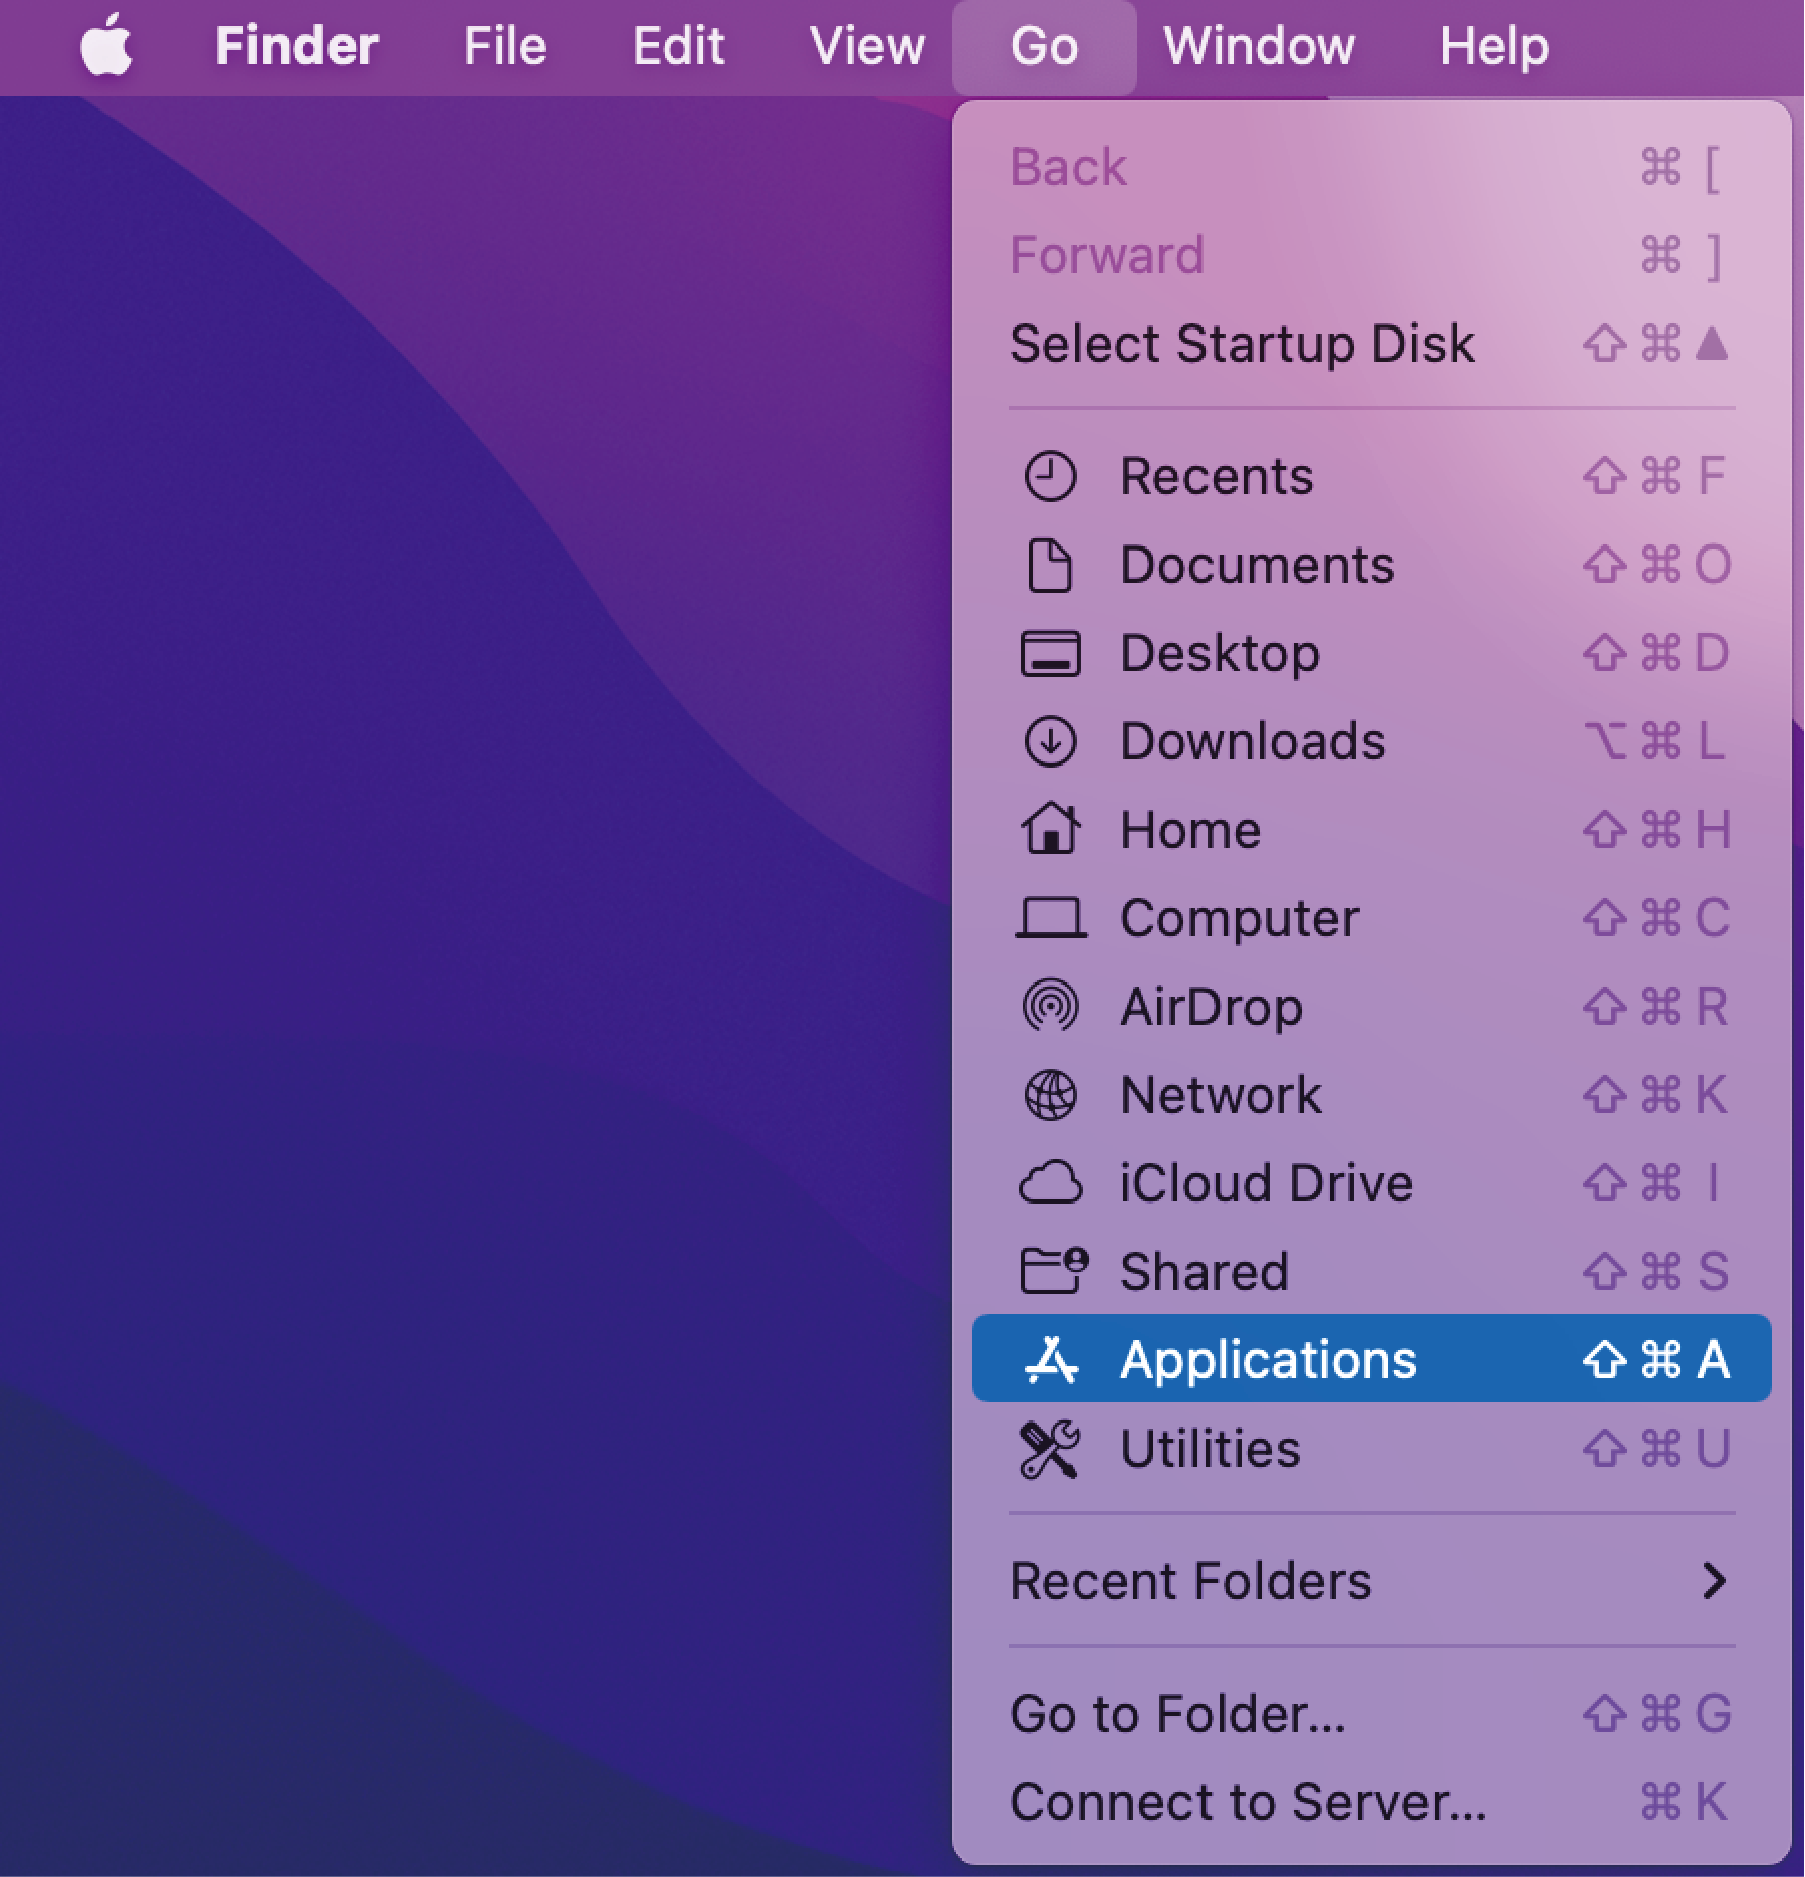
Task: Click the Desktop icon in Go menu
Action: coord(1050,654)
